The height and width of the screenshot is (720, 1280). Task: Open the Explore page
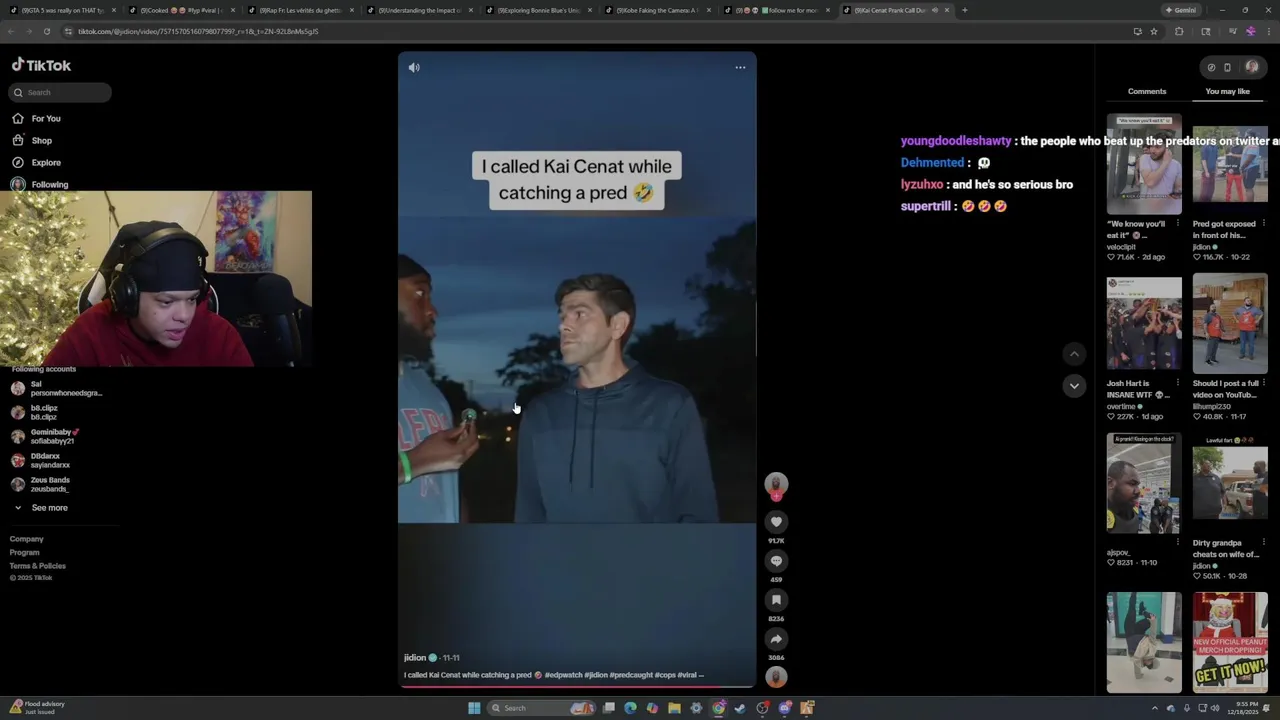pos(37,162)
